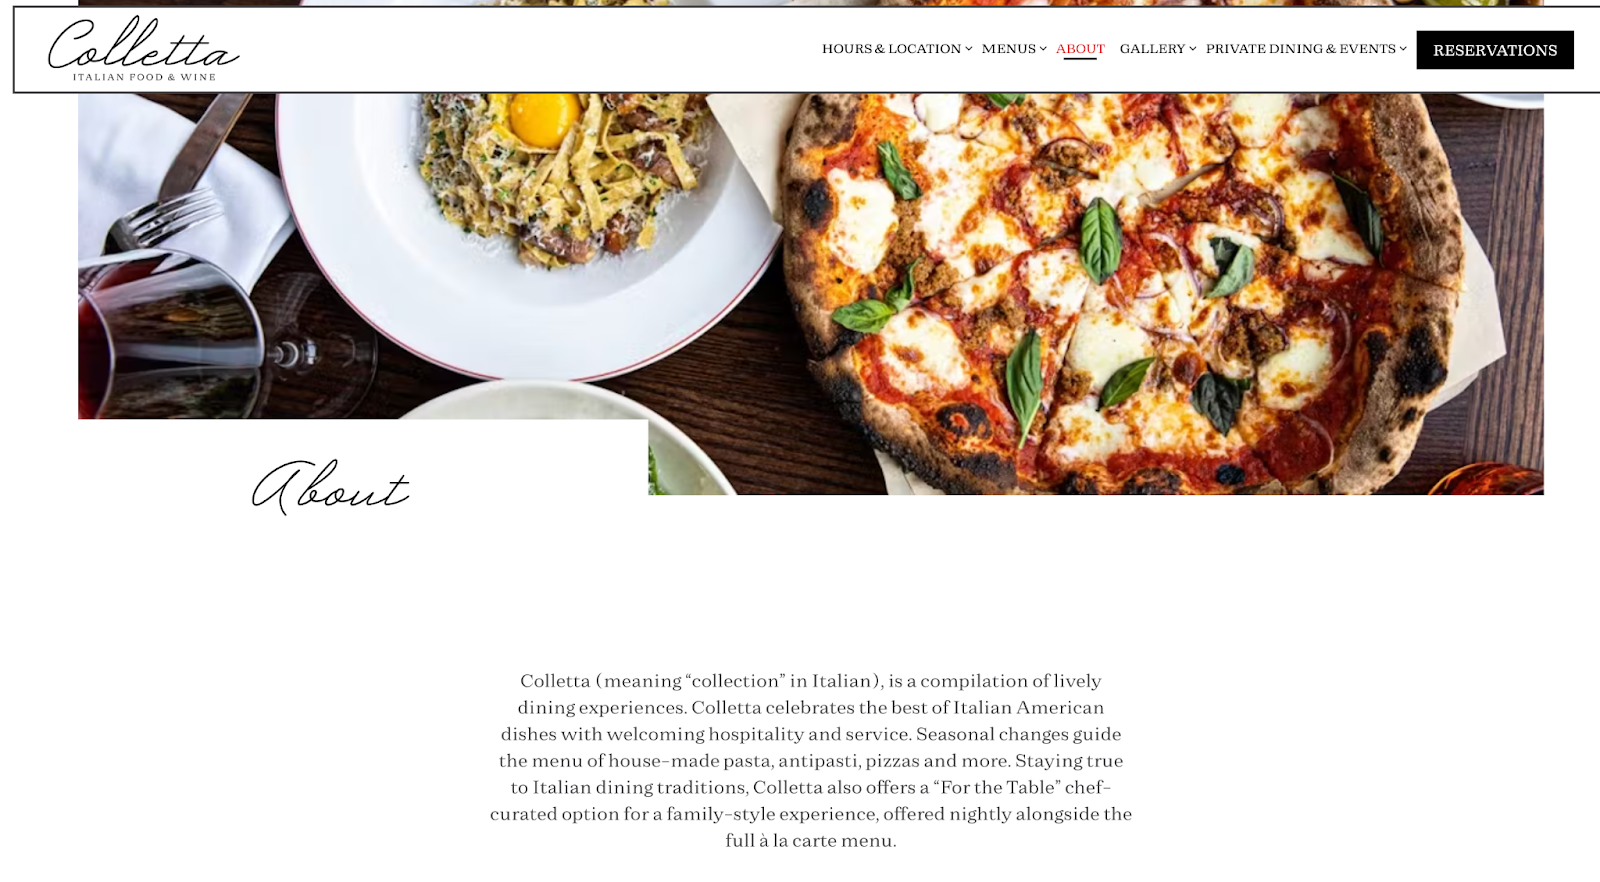Viewport: 1600px width, 882px height.
Task: Open Private Dining & Events menu item
Action: tap(1300, 49)
